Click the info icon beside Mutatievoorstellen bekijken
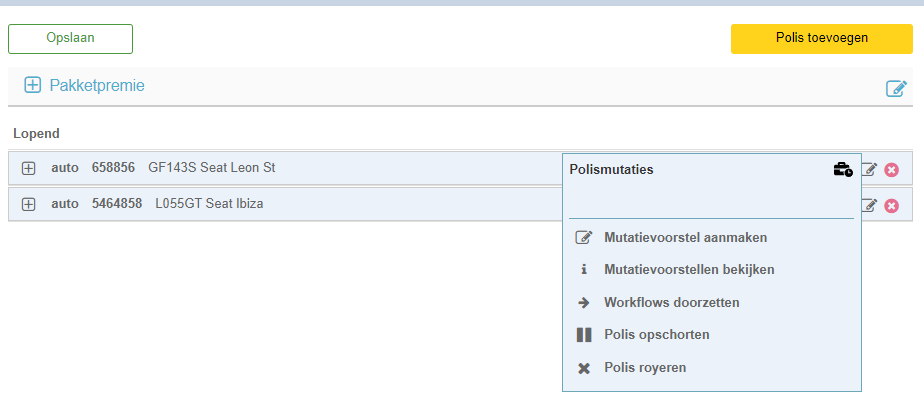This screenshot has height=403, width=924. pos(583,270)
